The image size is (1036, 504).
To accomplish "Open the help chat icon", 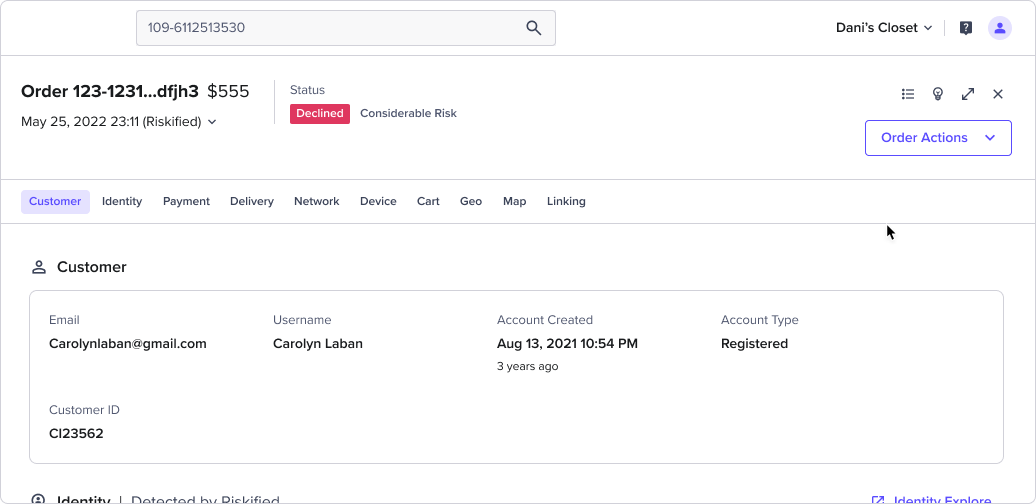I will click(966, 28).
